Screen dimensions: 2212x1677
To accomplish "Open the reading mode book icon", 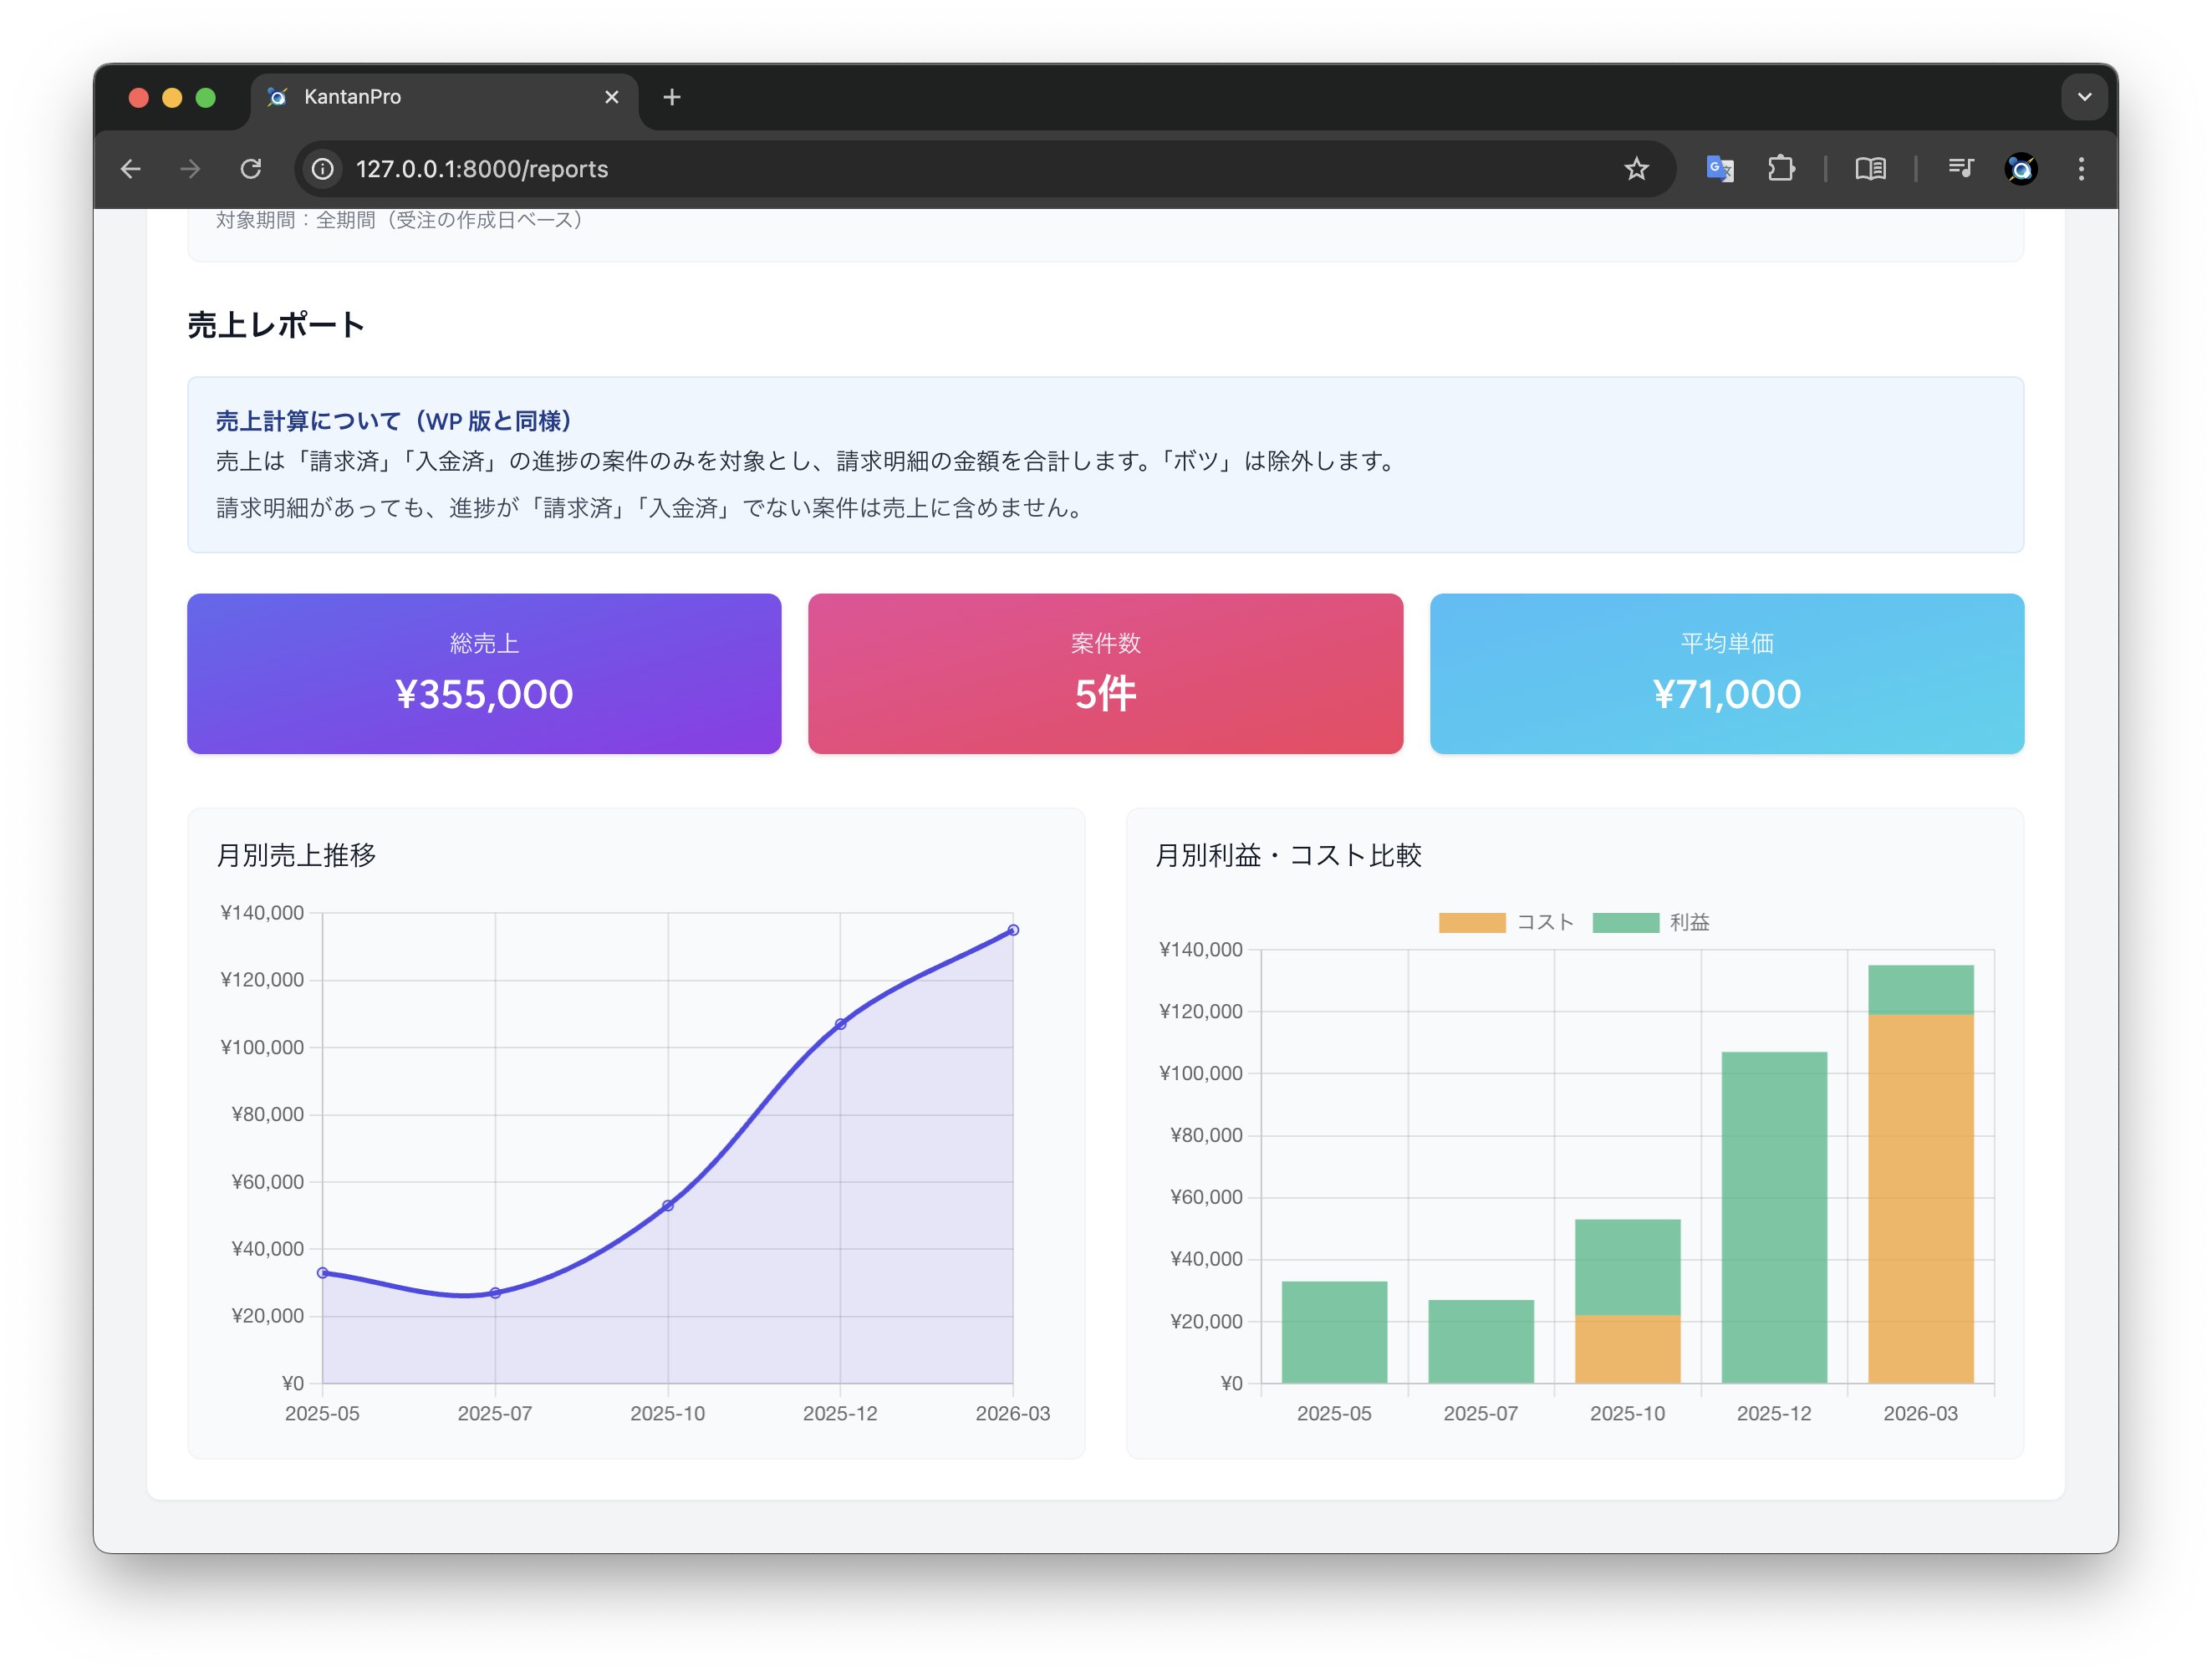I will click(x=1870, y=169).
